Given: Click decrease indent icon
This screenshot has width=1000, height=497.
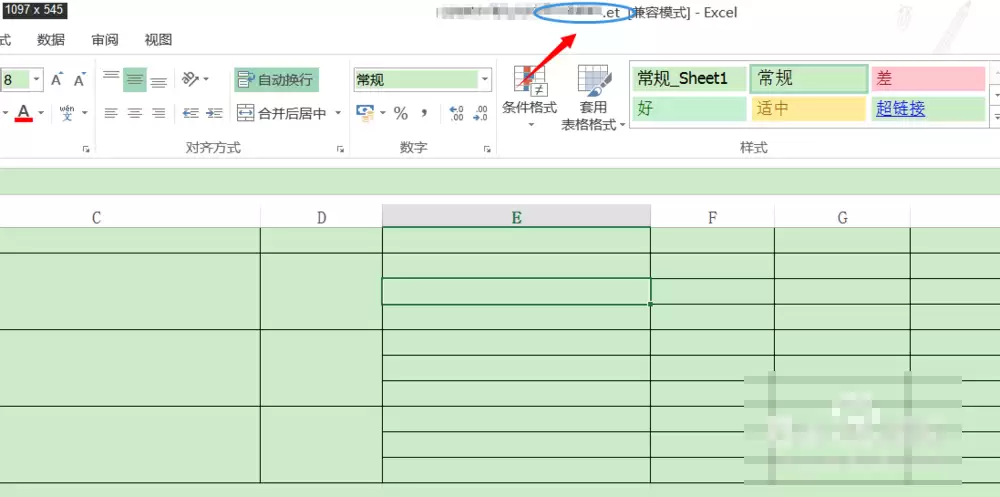Looking at the screenshot, I should pyautogui.click(x=191, y=113).
